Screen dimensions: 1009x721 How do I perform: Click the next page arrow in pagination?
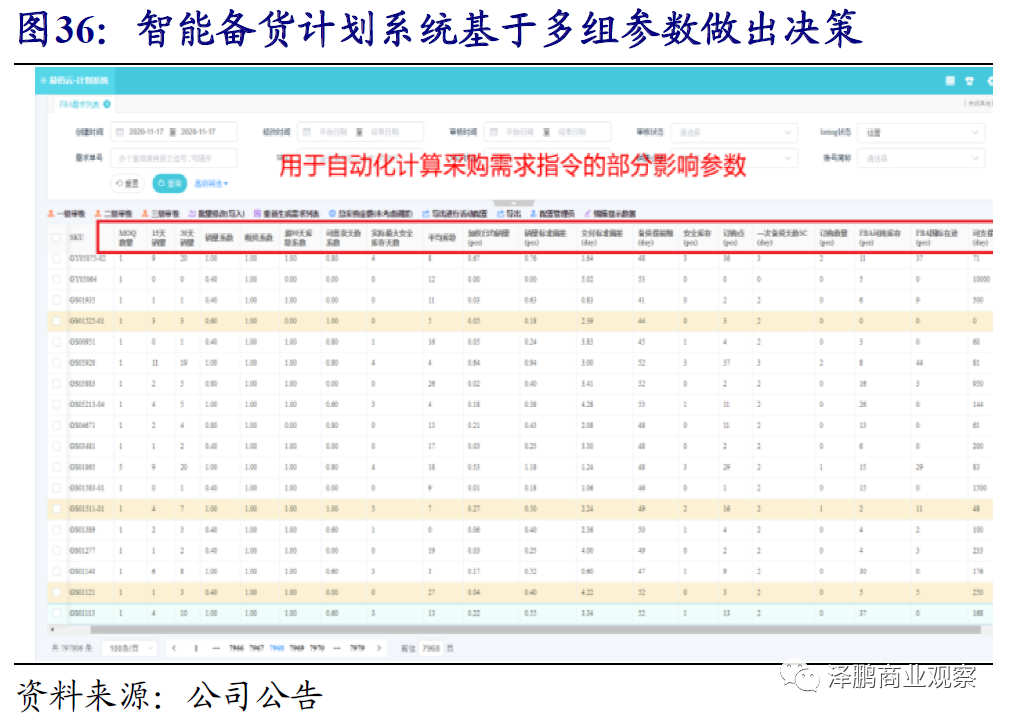(x=379, y=648)
